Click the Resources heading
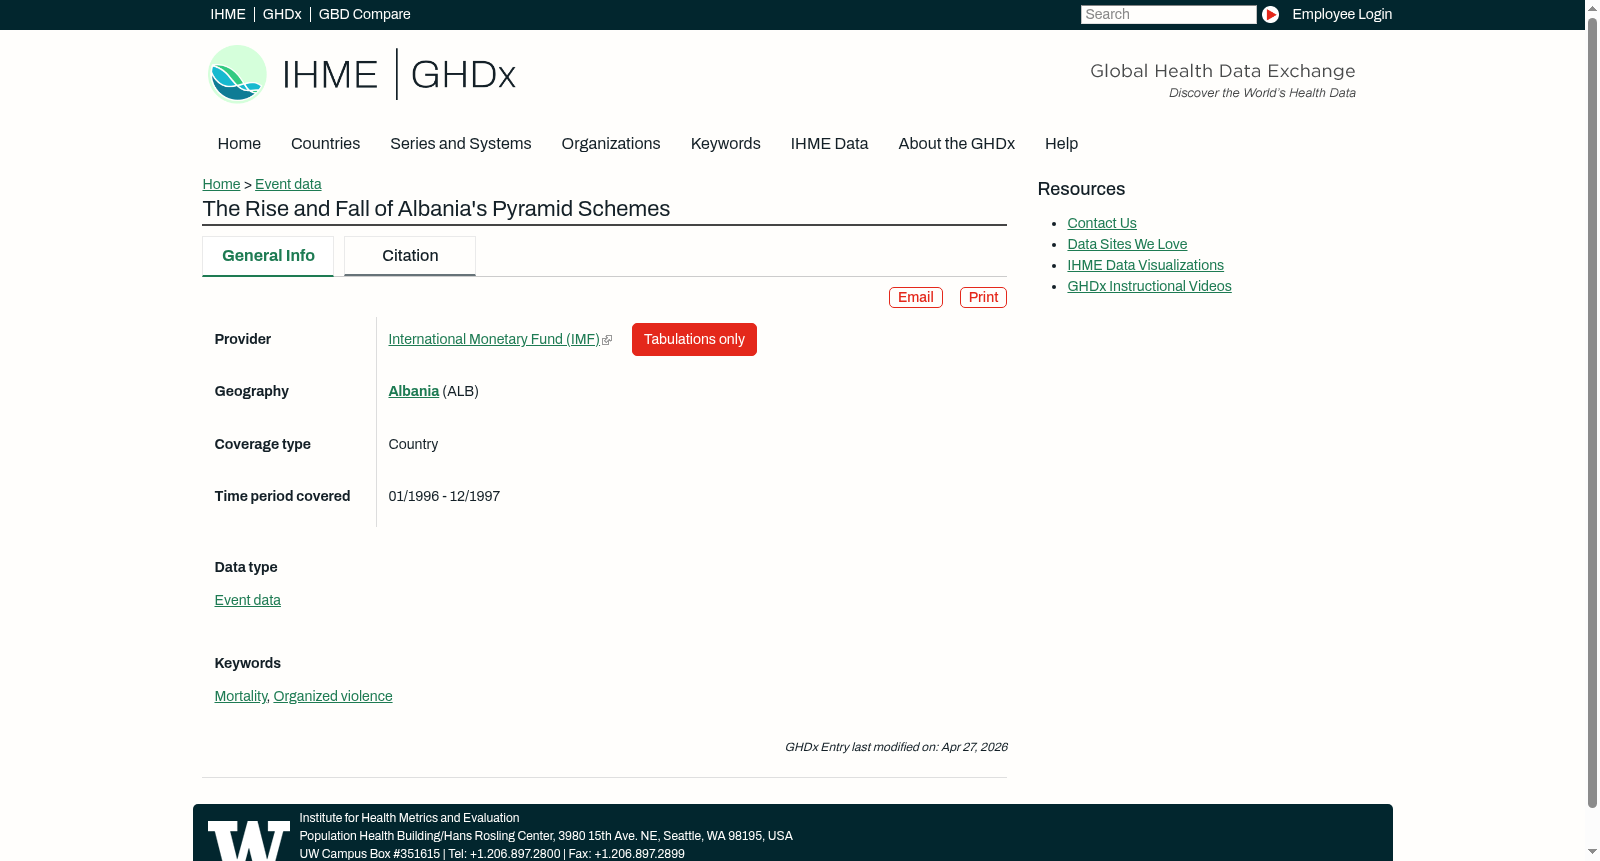Viewport: 1600px width, 861px height. click(1081, 189)
